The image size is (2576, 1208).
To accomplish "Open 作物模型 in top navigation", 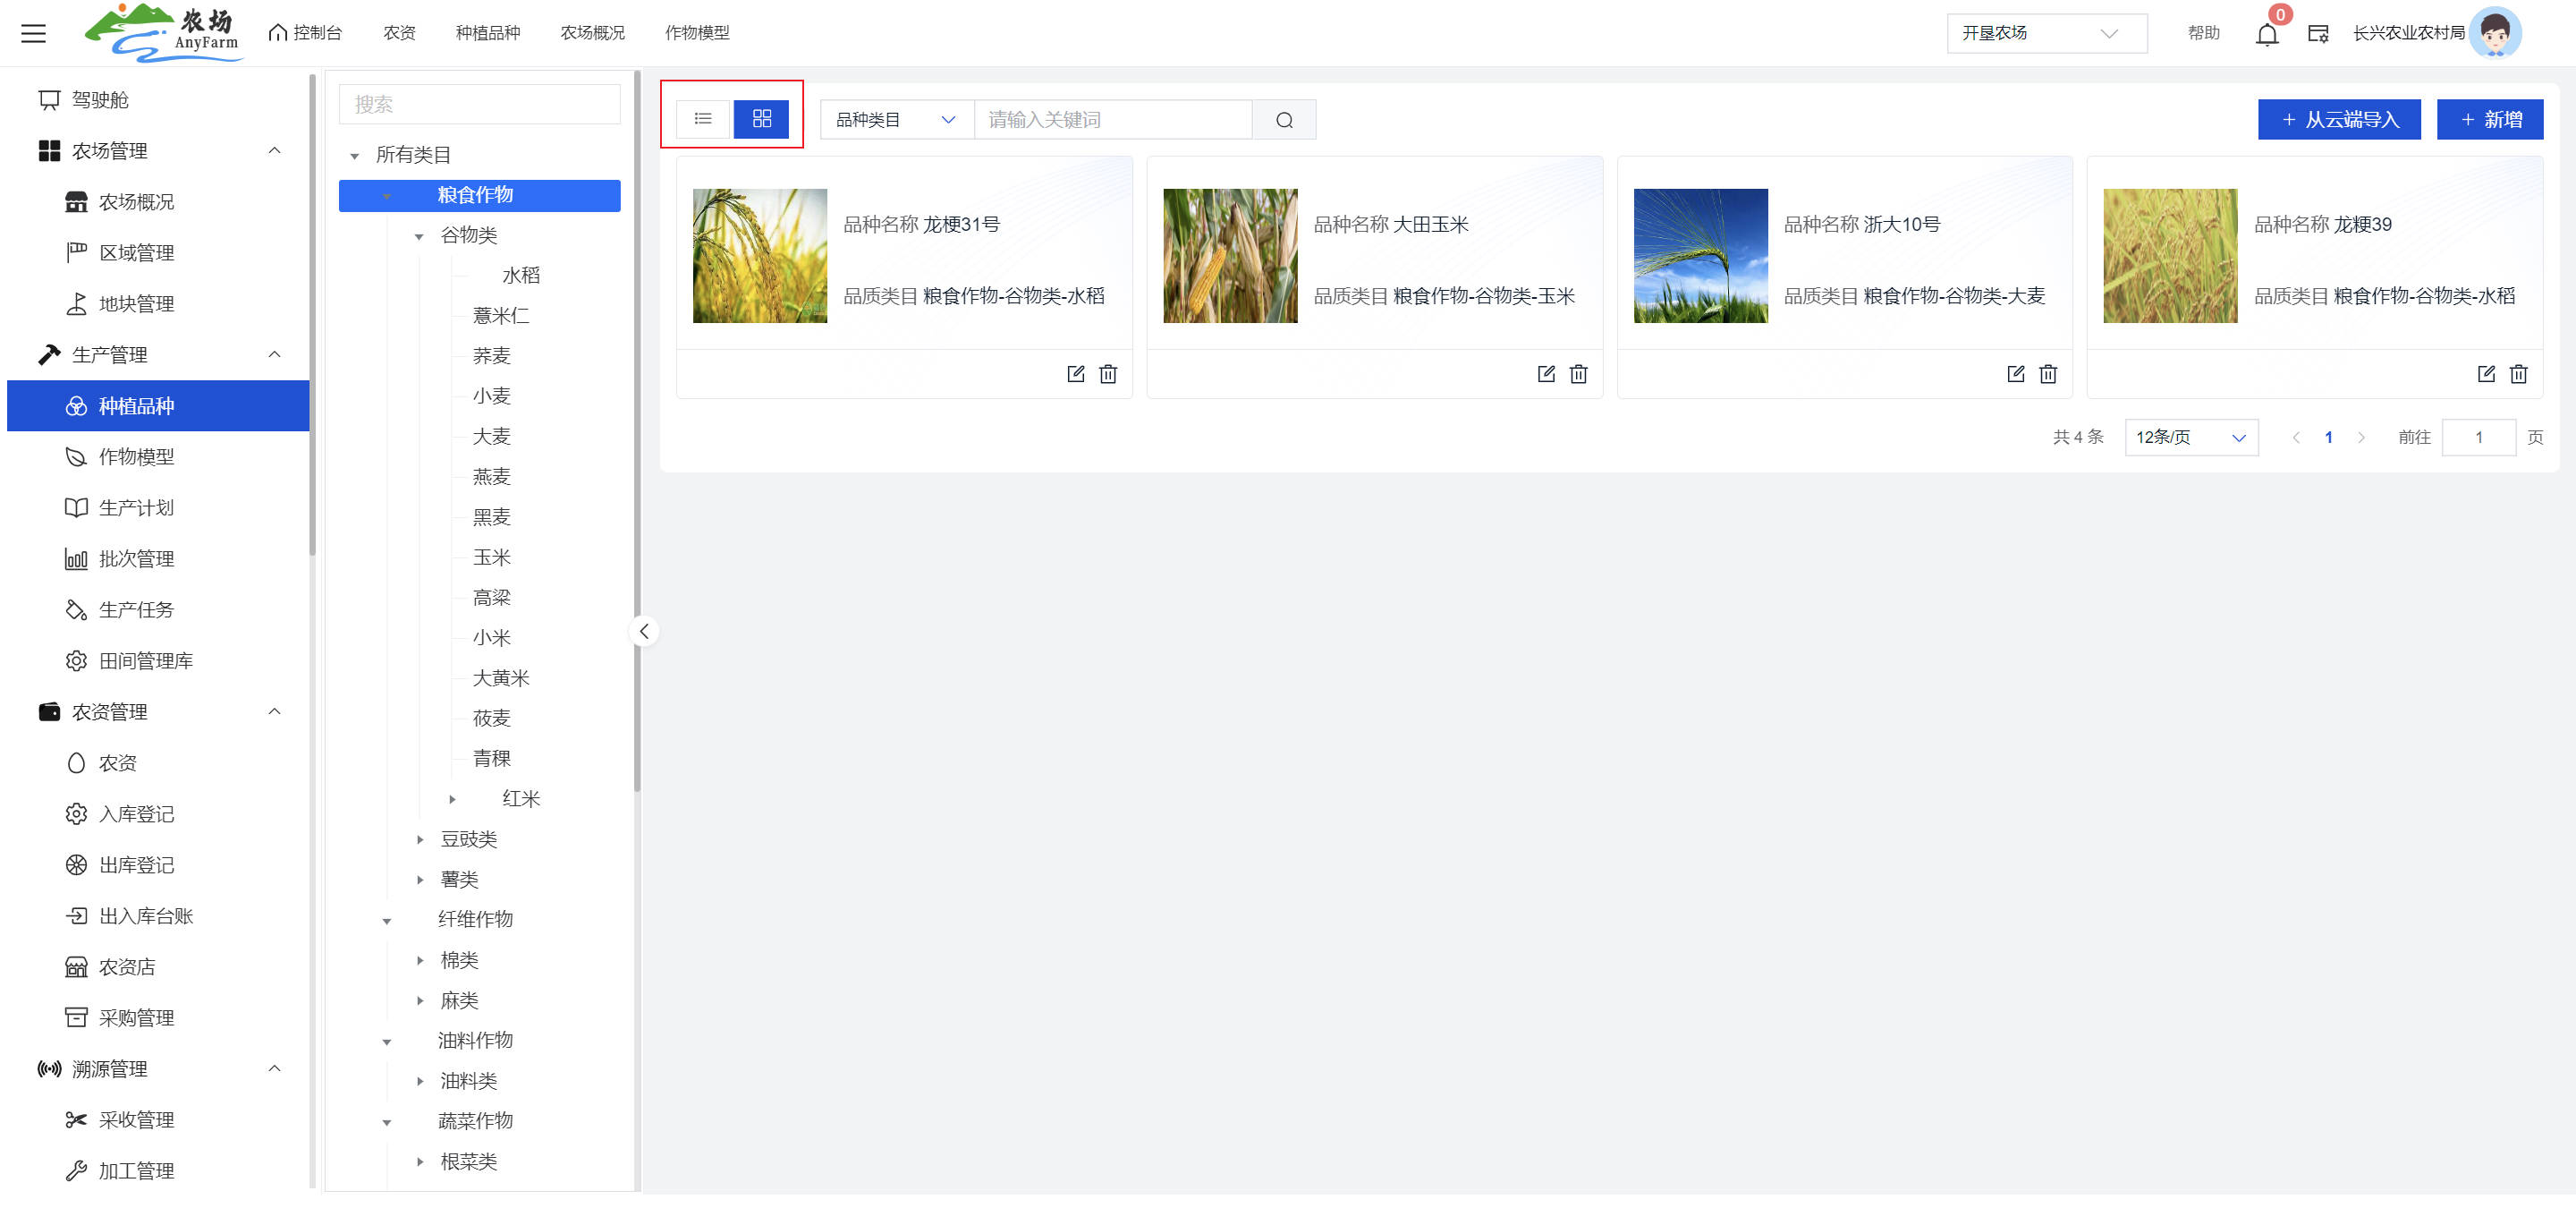I will click(x=697, y=33).
